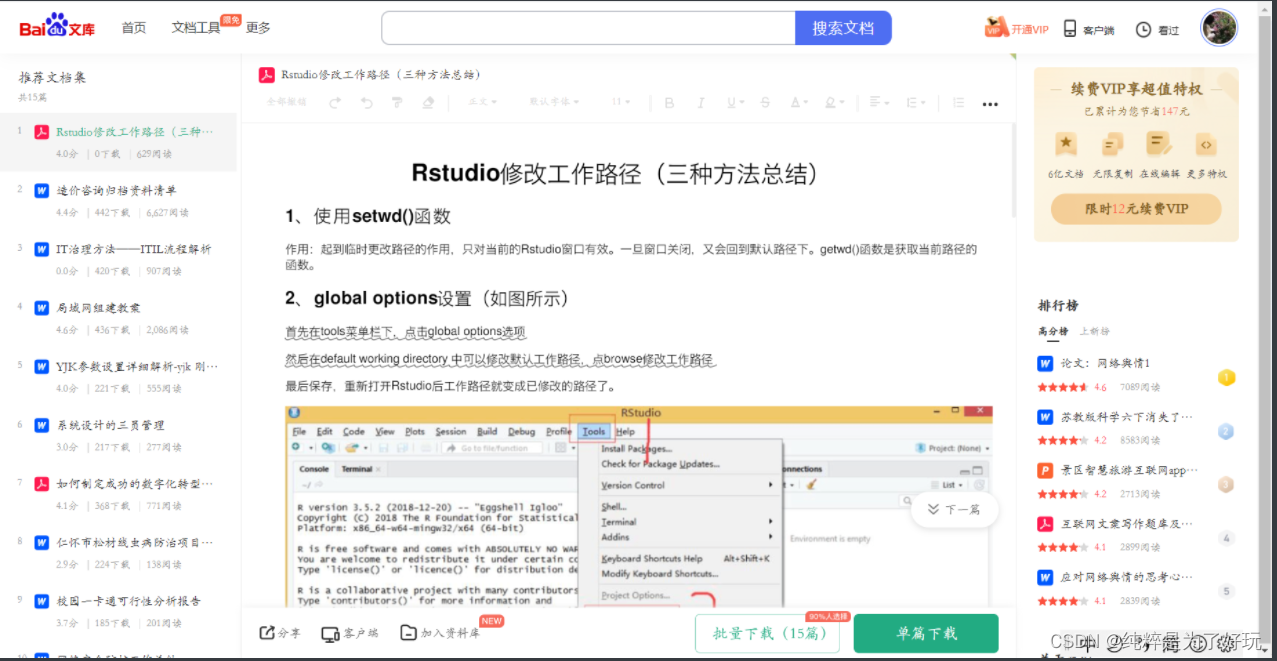Click the redo arrow in editor toolbar
1277x661 pixels.
pos(335,102)
